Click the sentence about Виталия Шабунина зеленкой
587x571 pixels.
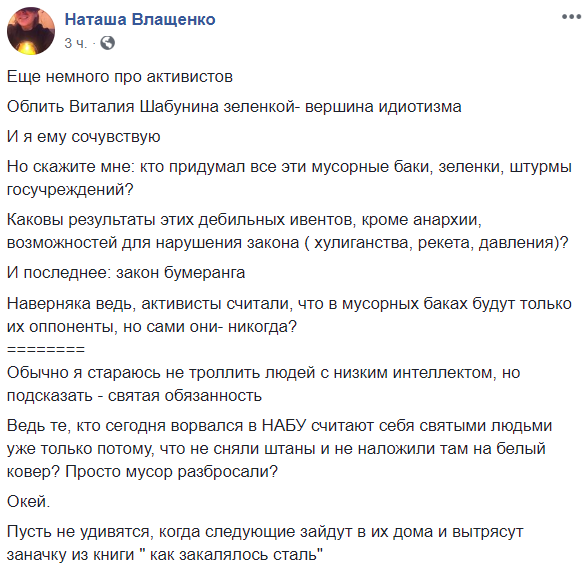click(234, 107)
